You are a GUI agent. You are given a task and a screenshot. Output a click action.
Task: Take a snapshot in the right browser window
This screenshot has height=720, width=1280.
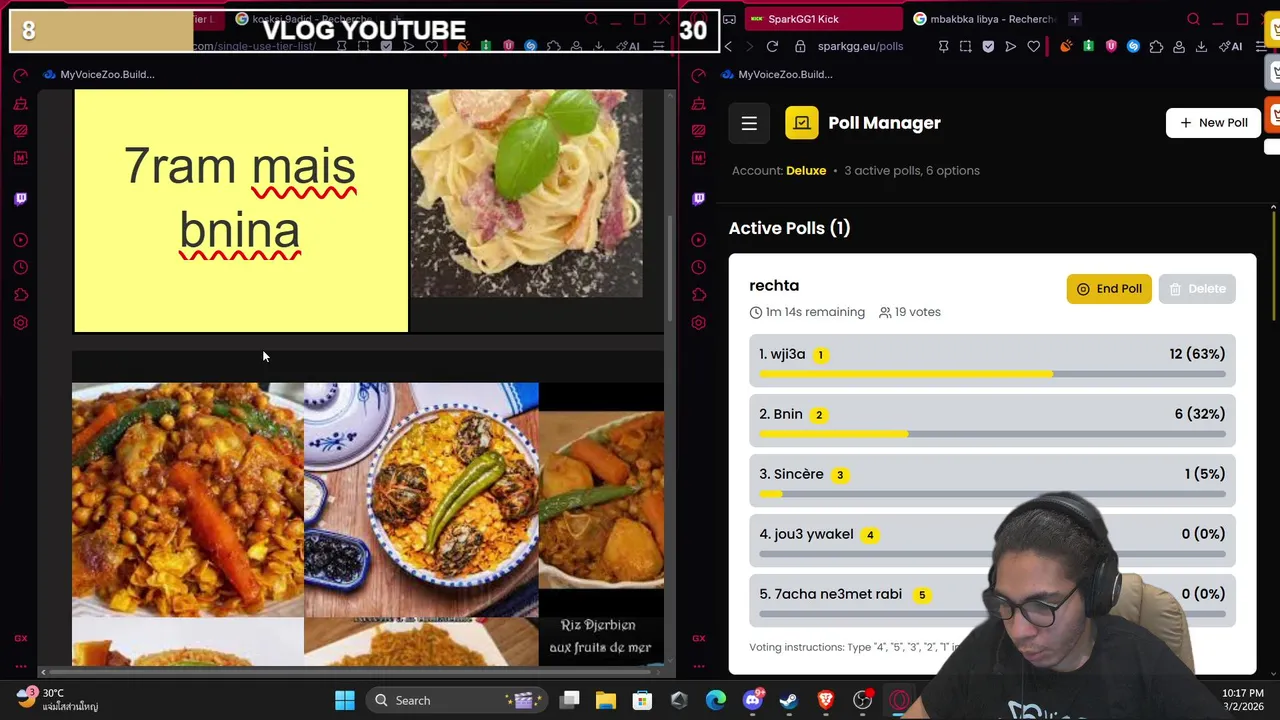tap(965, 46)
